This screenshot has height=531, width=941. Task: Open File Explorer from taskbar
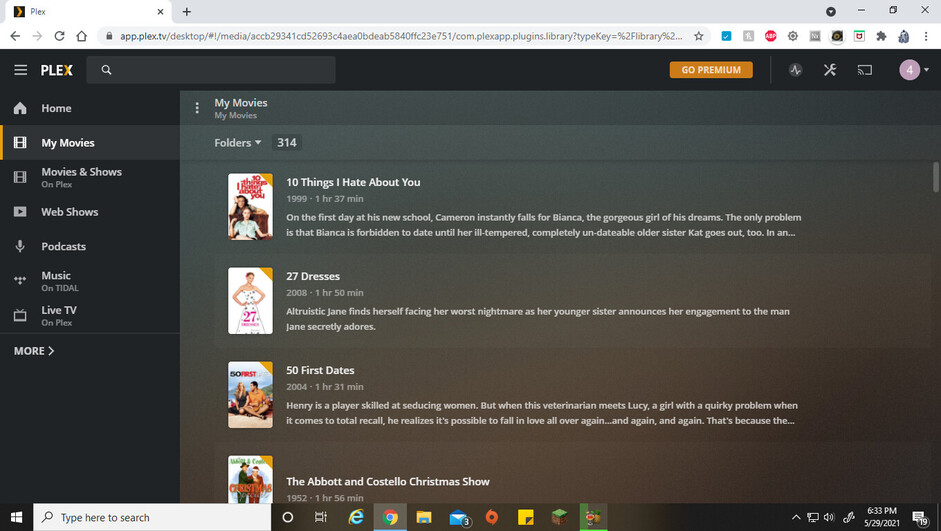424,517
